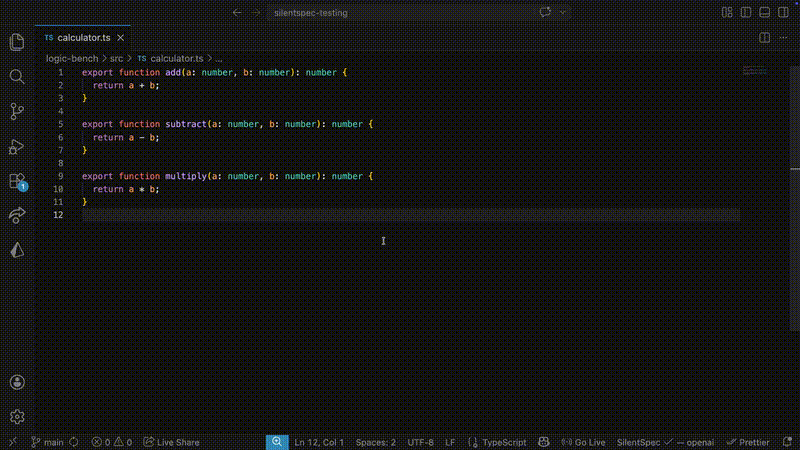Click the Prettier status item

pos(748,442)
